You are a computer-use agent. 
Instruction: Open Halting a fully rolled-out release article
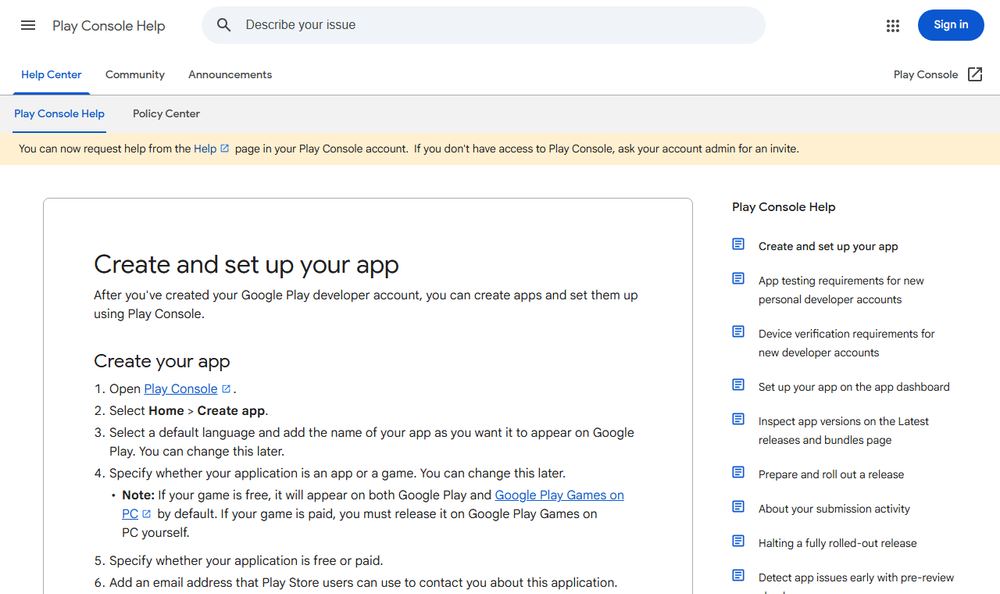click(x=837, y=544)
